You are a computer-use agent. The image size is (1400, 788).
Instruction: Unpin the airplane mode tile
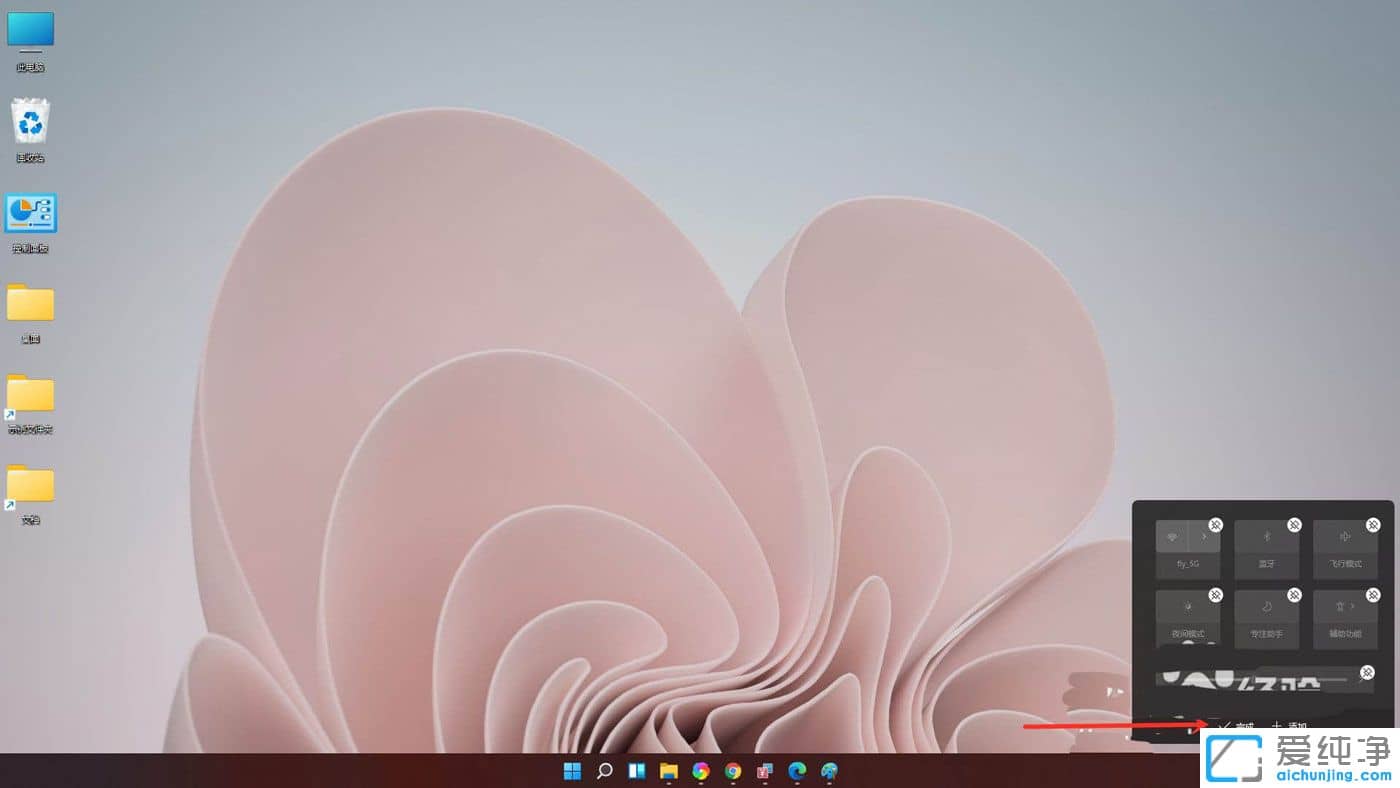pos(1372,522)
